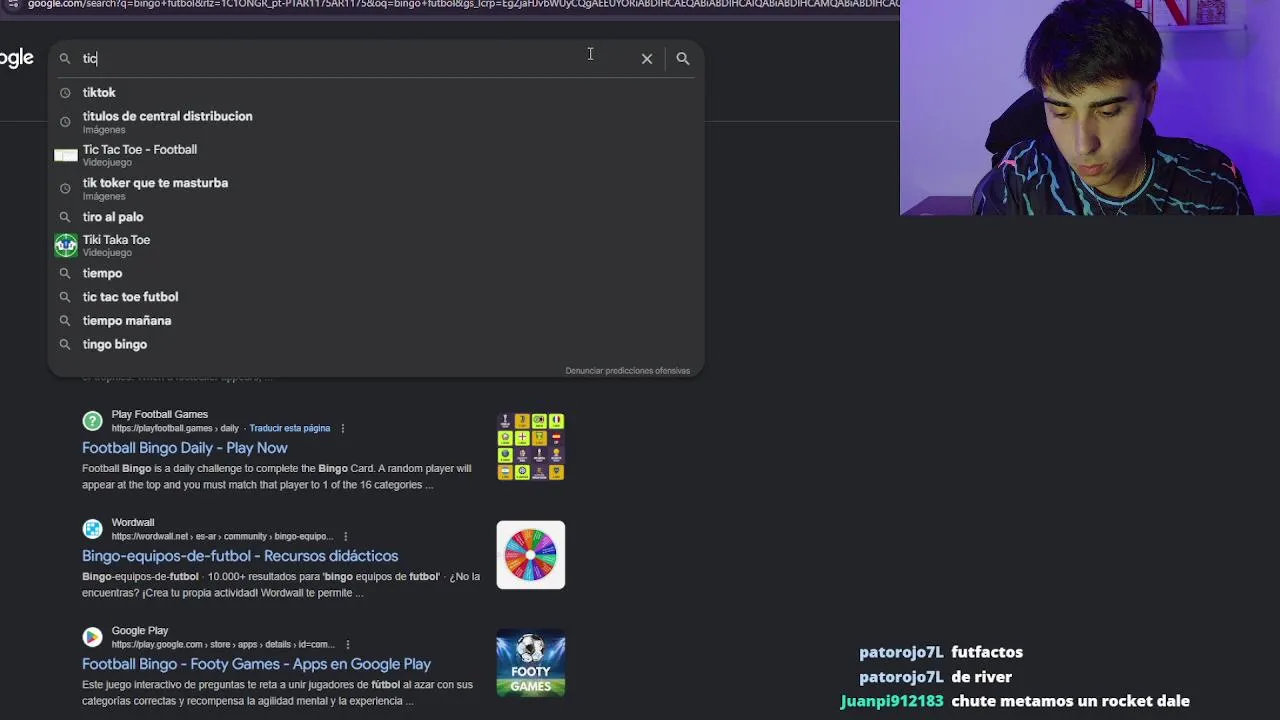The height and width of the screenshot is (720, 1280).
Task: Click magnifier icon beside 'tiro al palo'
Action: 65,217
